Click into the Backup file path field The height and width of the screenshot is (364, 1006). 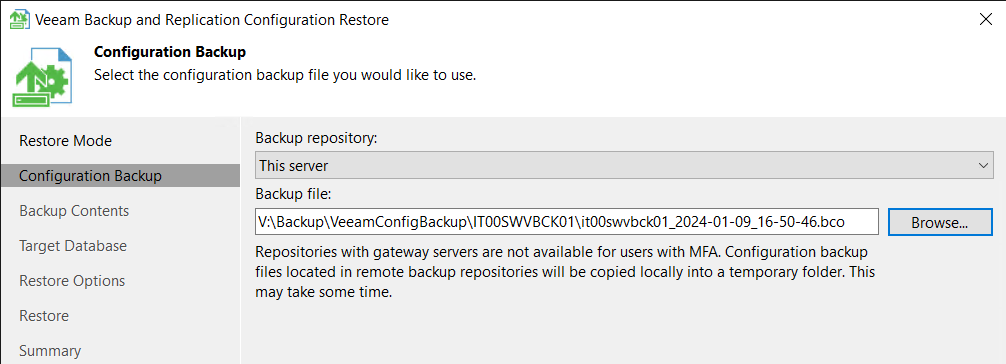tap(566, 222)
